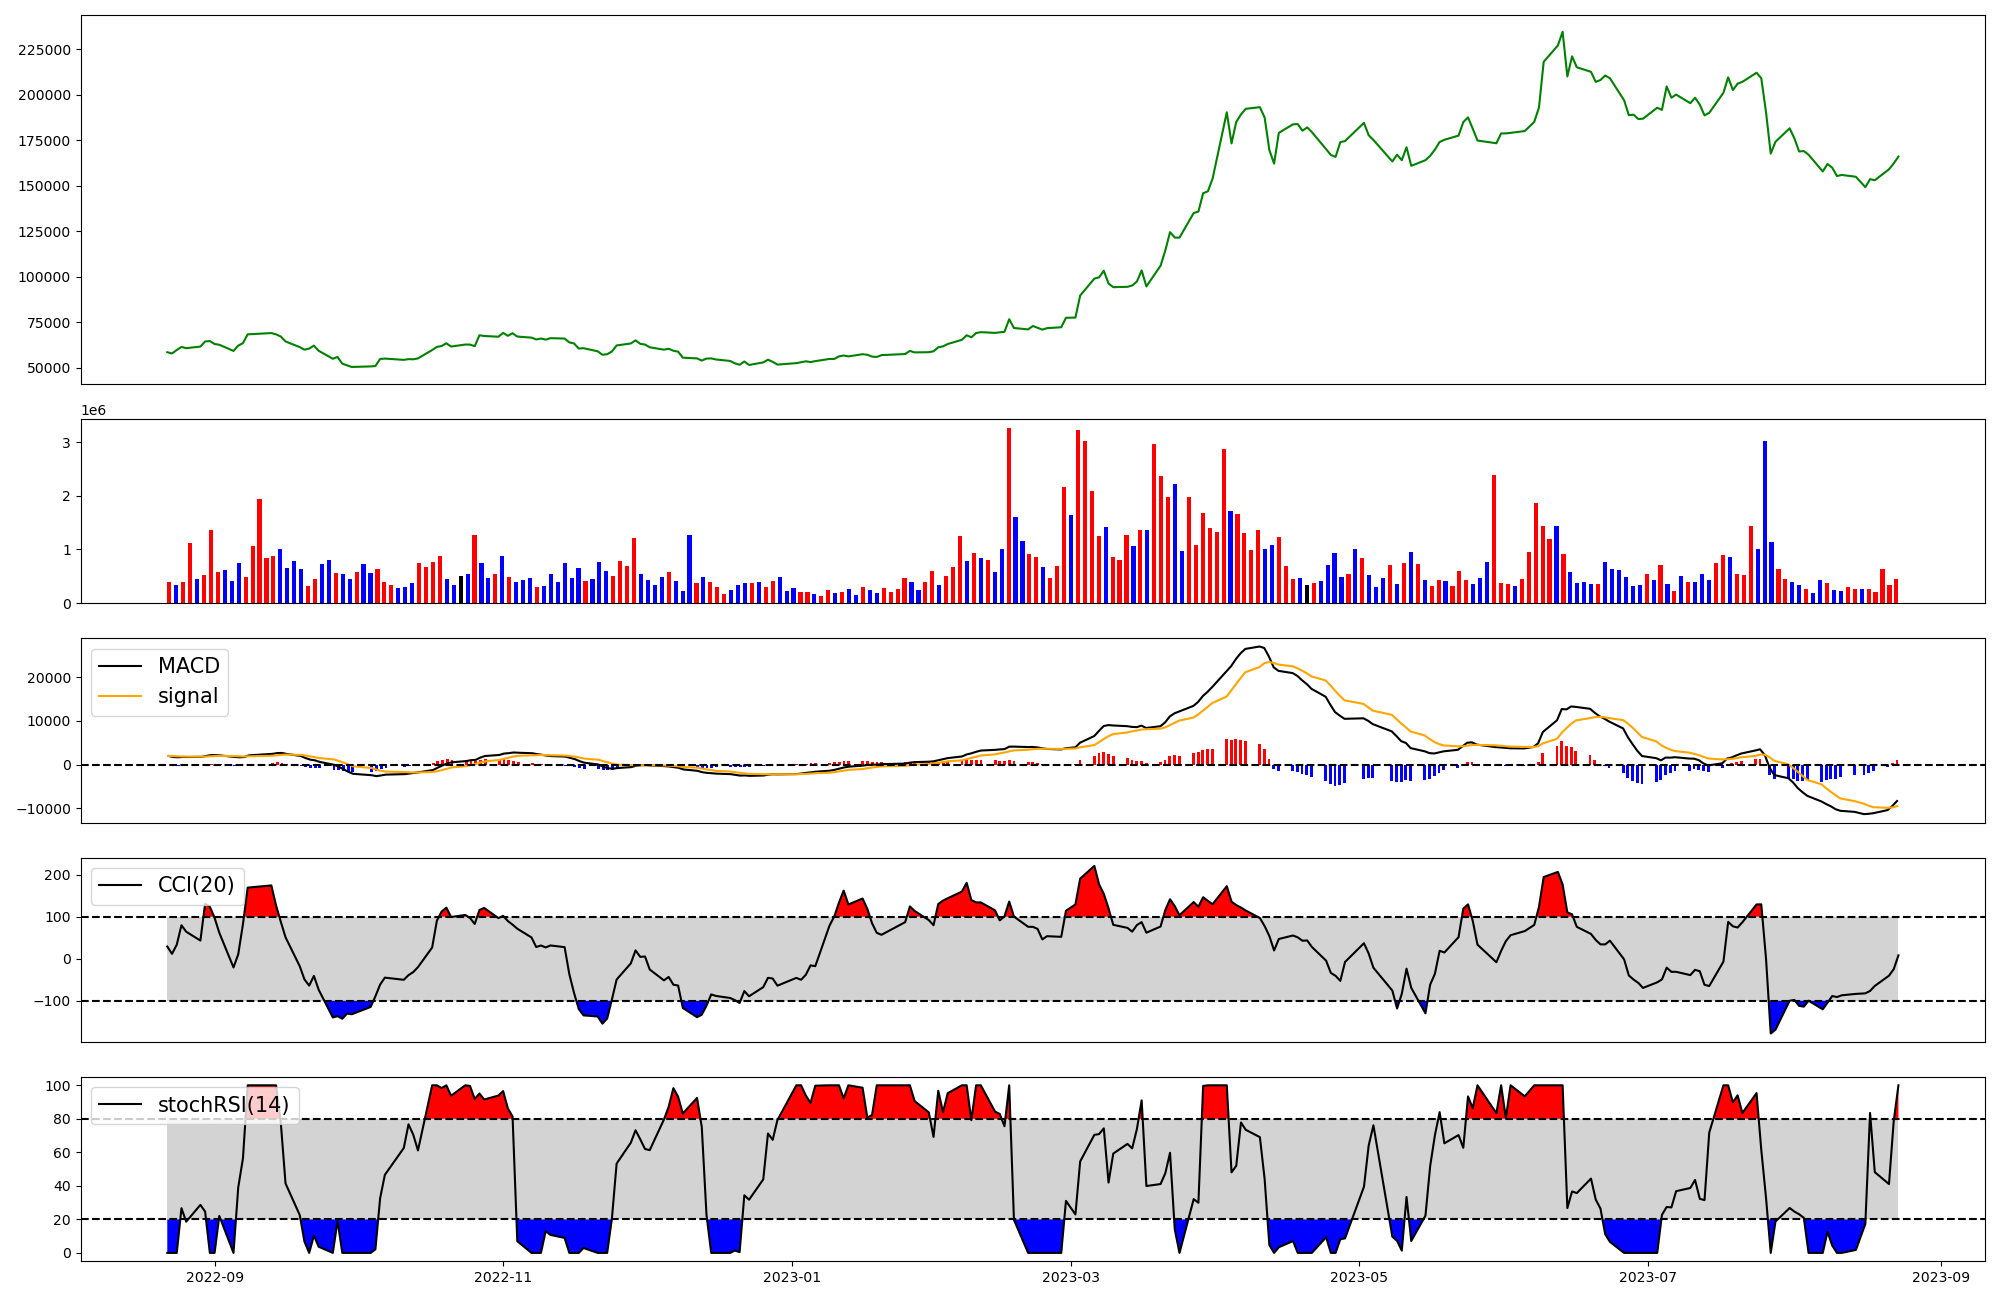Click the highest peak of green price line
This screenshot has width=2000, height=1300.
coord(1563,32)
